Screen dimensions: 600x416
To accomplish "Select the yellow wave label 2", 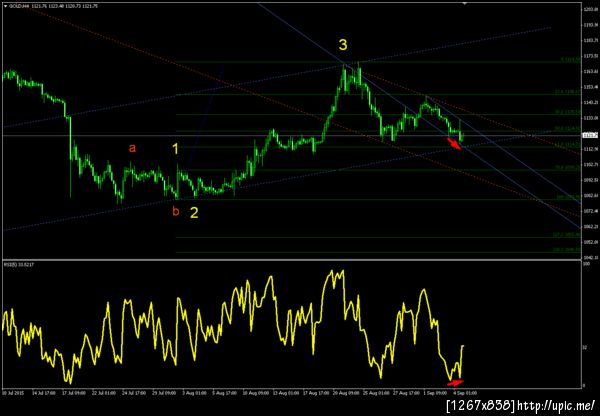I will coord(194,213).
